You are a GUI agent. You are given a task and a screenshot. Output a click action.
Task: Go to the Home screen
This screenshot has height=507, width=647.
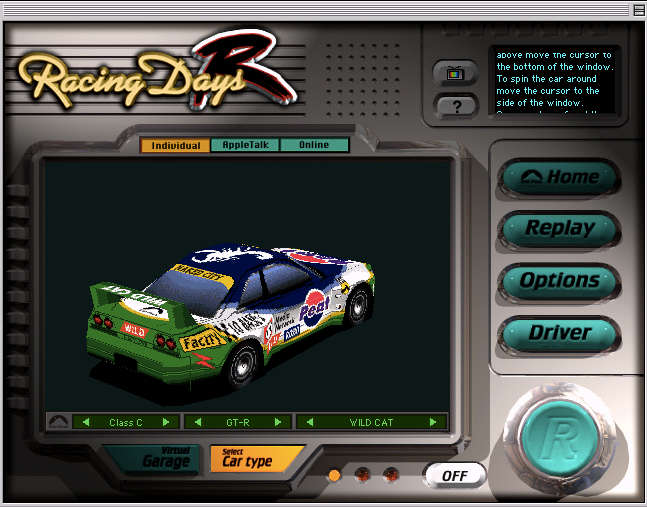tap(559, 177)
